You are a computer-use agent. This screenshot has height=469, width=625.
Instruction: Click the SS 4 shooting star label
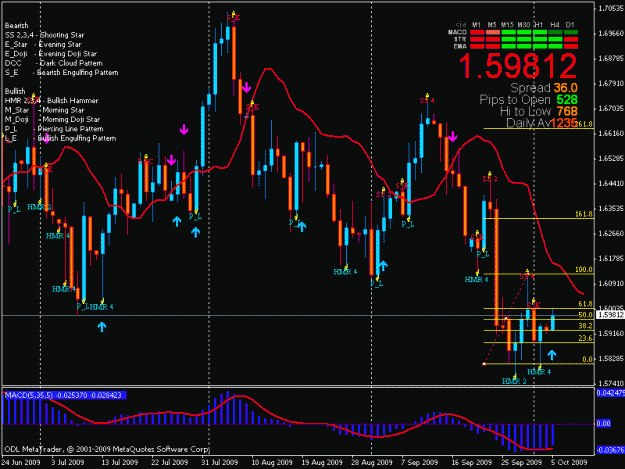pos(427,101)
